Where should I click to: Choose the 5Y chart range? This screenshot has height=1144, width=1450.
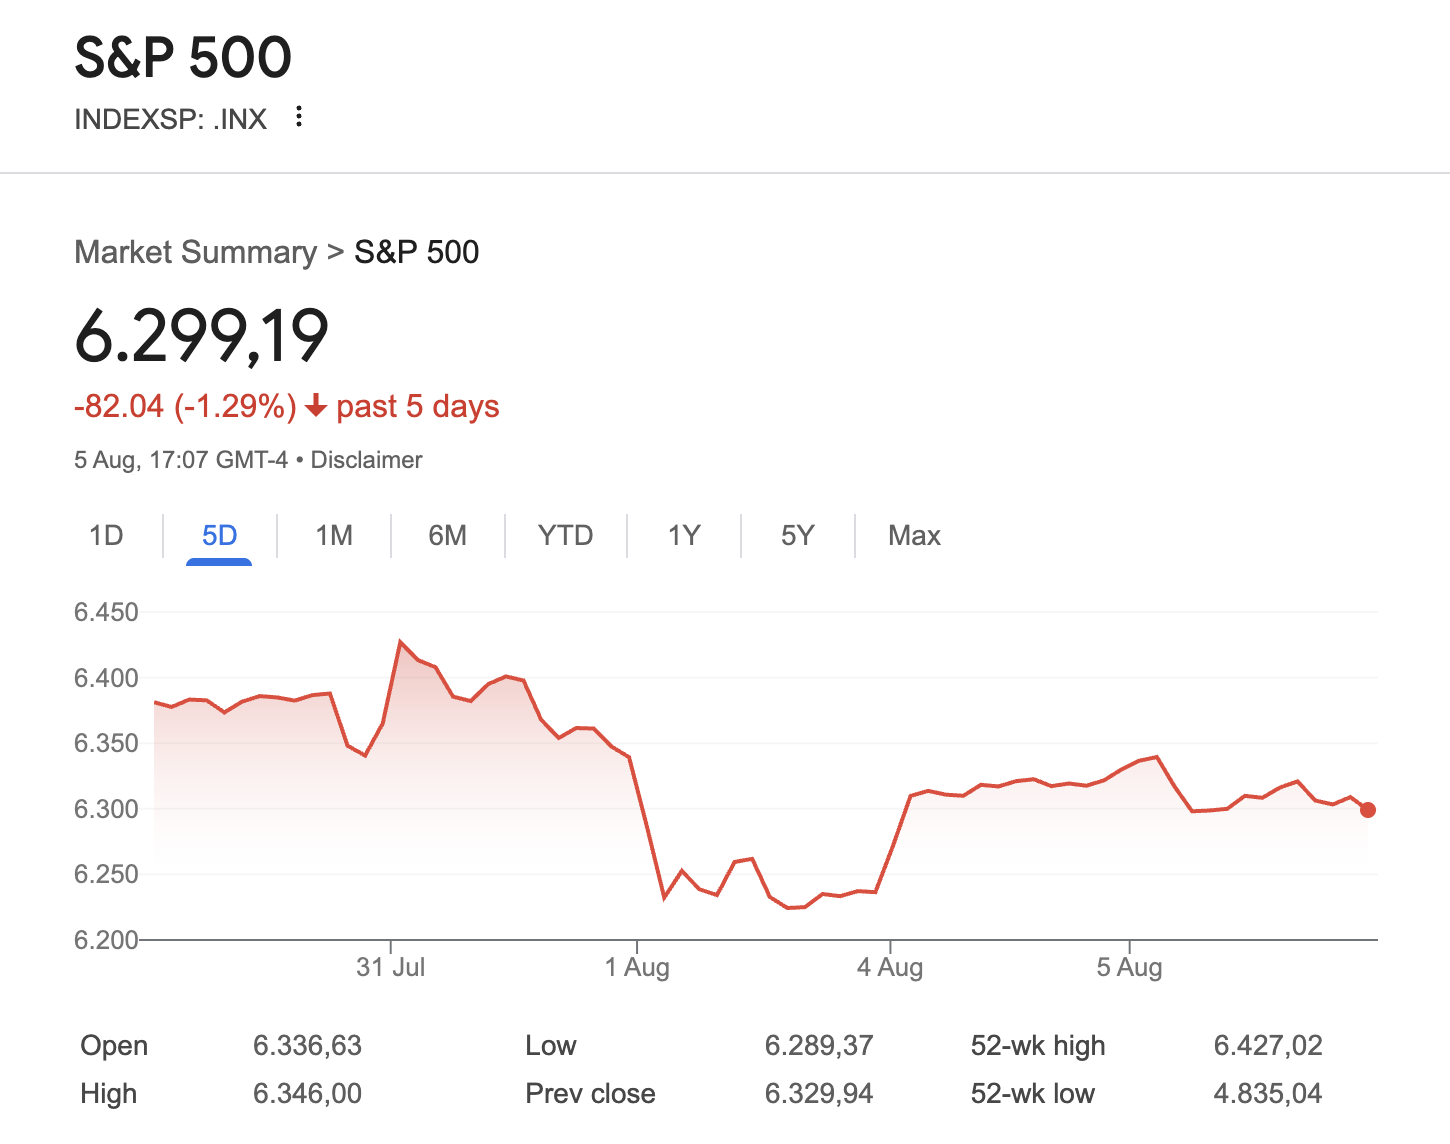point(797,536)
